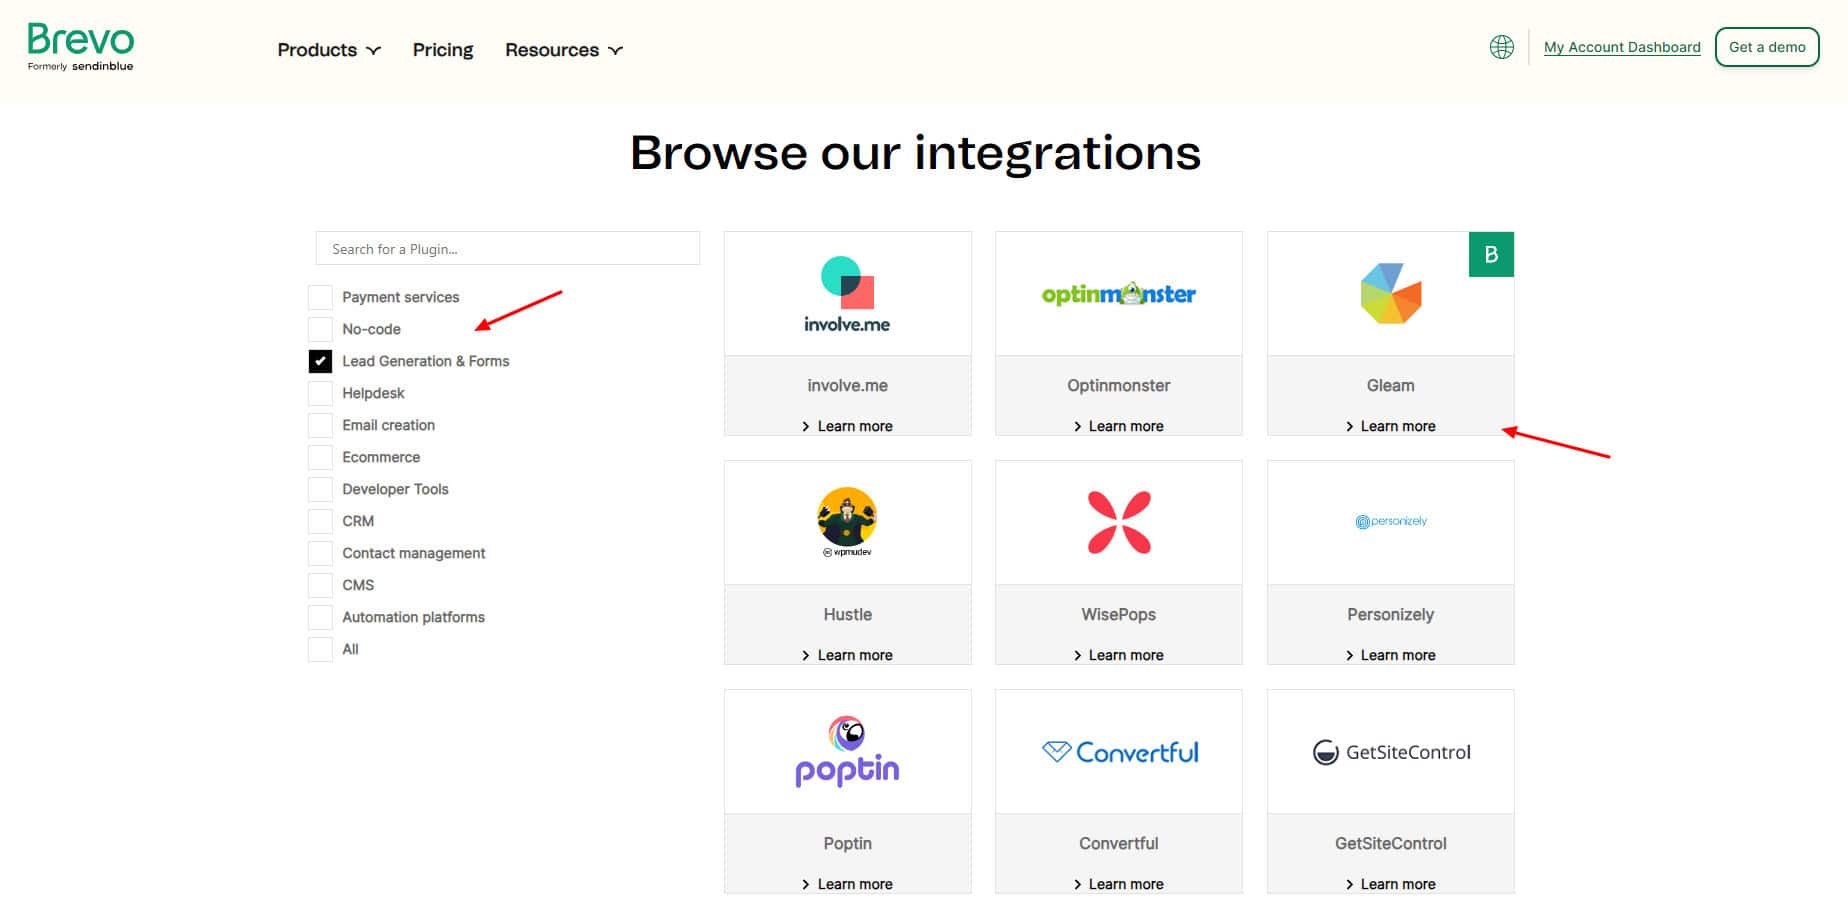The image size is (1848, 916).
Task: Enable the No-code filter checkbox
Action: (320, 329)
